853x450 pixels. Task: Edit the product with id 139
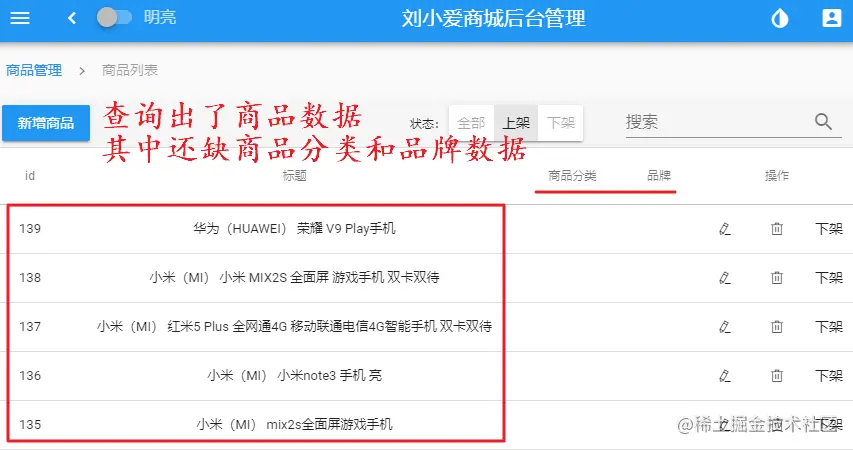pyautogui.click(x=725, y=229)
